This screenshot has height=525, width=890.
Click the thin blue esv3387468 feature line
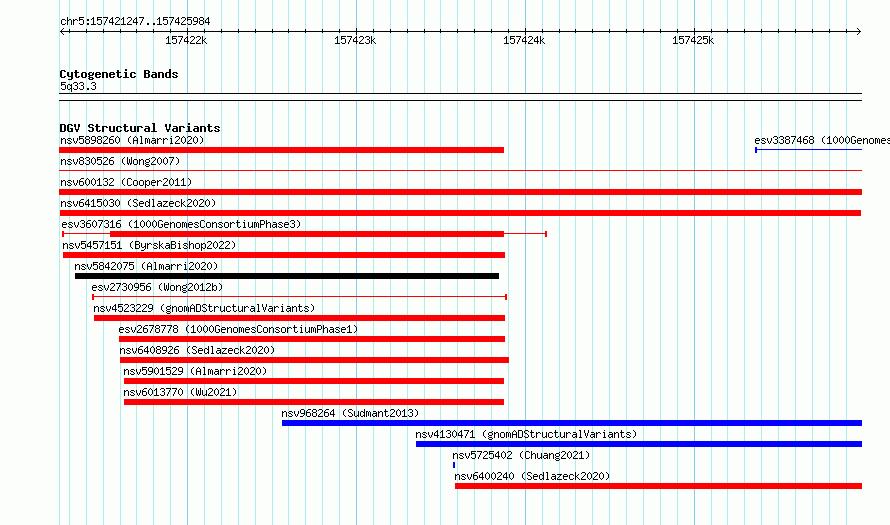coord(808,150)
